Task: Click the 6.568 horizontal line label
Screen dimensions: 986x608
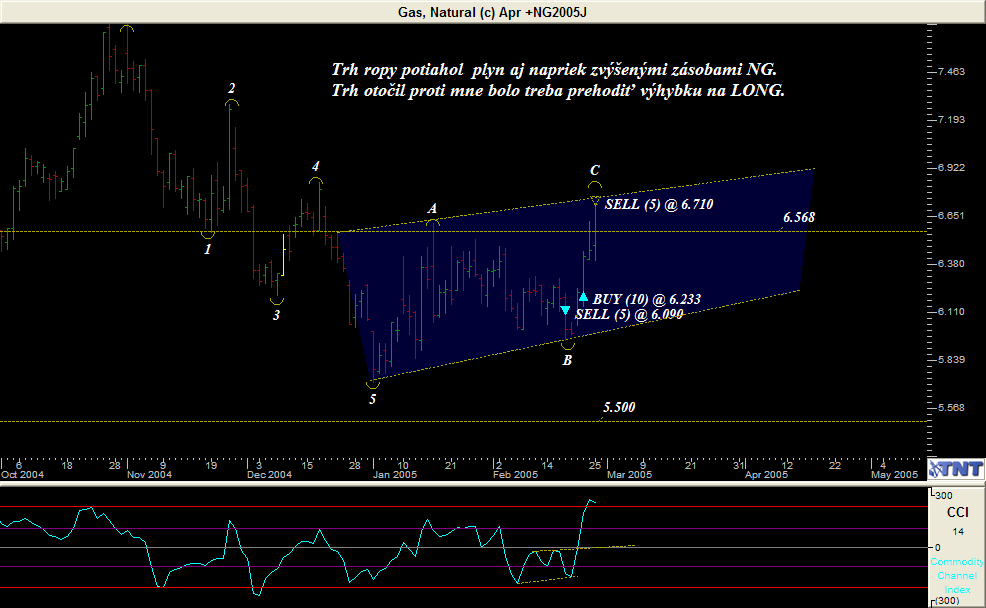Action: click(799, 218)
